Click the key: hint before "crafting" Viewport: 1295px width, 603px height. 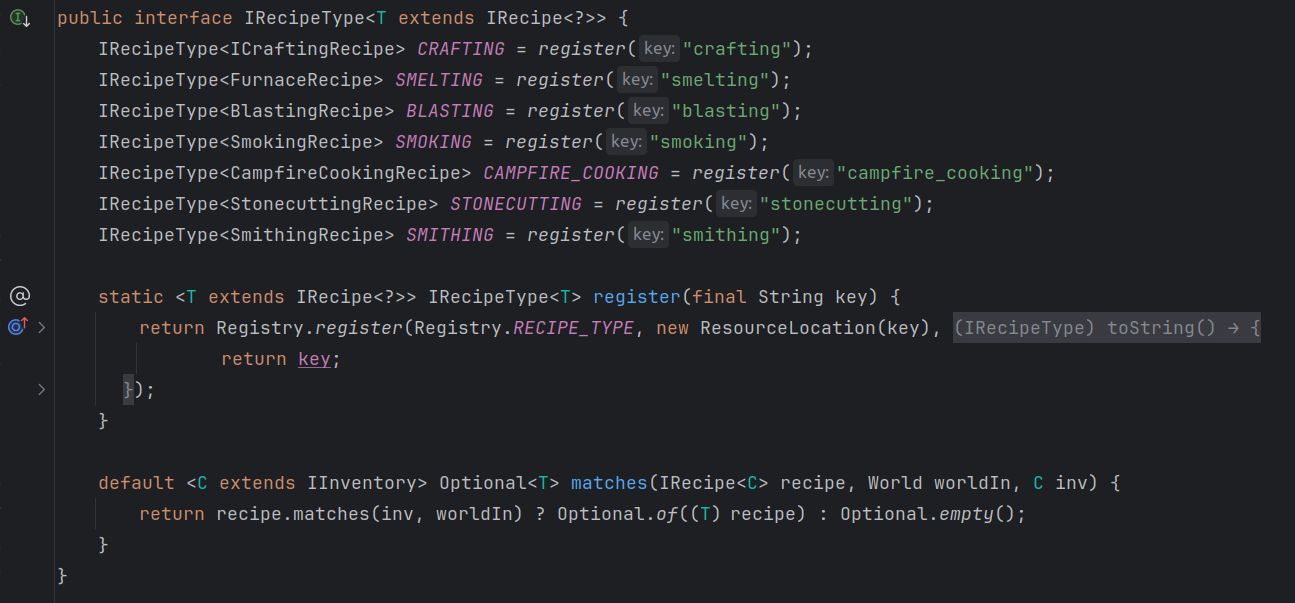coord(659,49)
